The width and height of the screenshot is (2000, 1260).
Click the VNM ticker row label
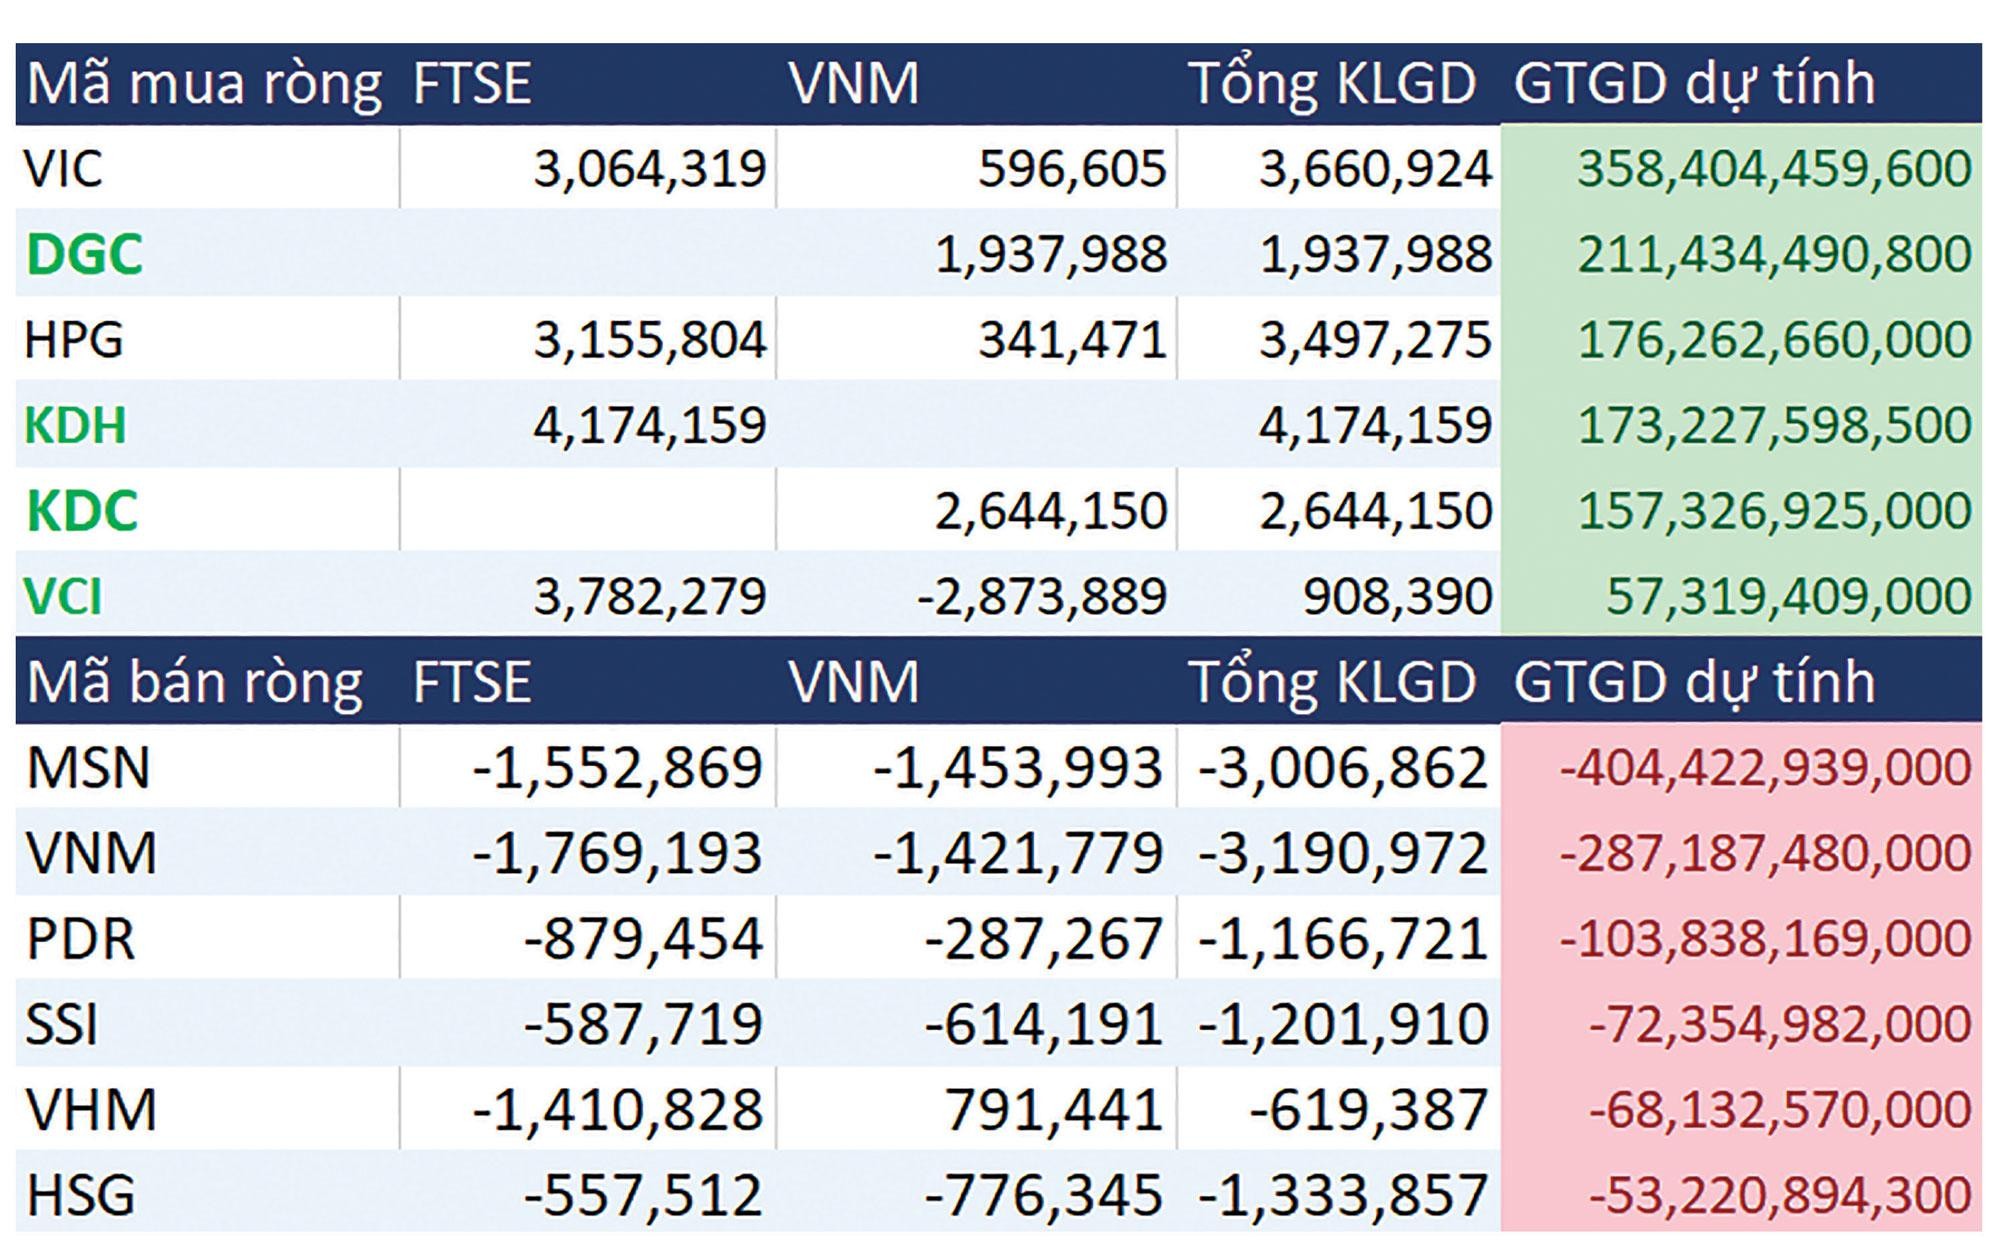pyautogui.click(x=91, y=854)
